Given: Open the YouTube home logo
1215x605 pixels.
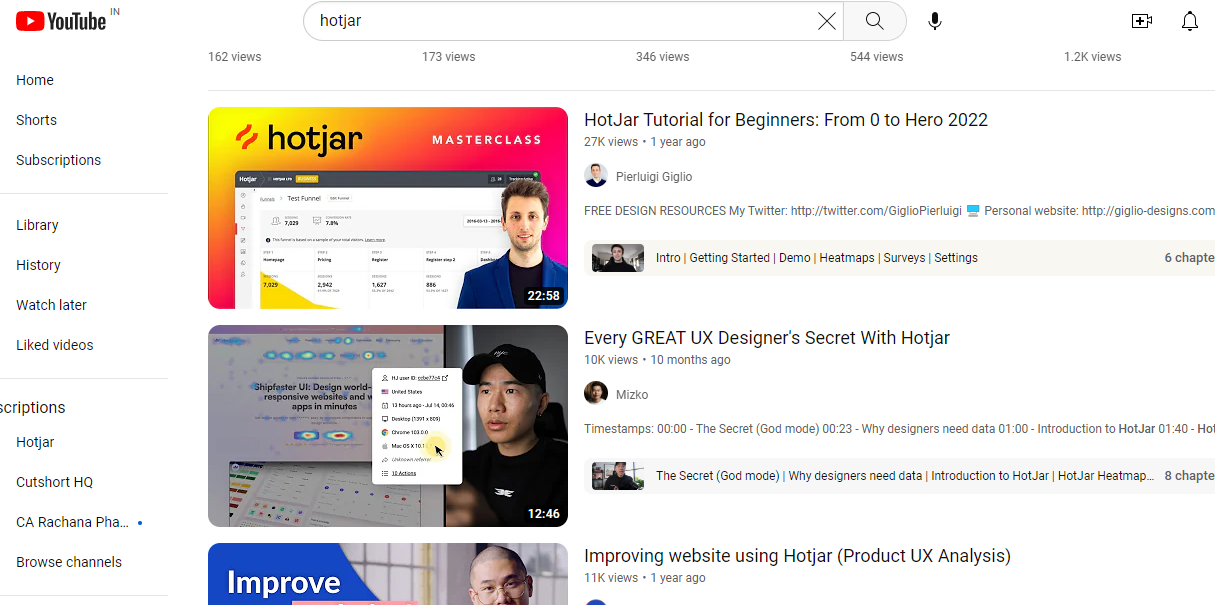Looking at the screenshot, I should coord(61,21).
